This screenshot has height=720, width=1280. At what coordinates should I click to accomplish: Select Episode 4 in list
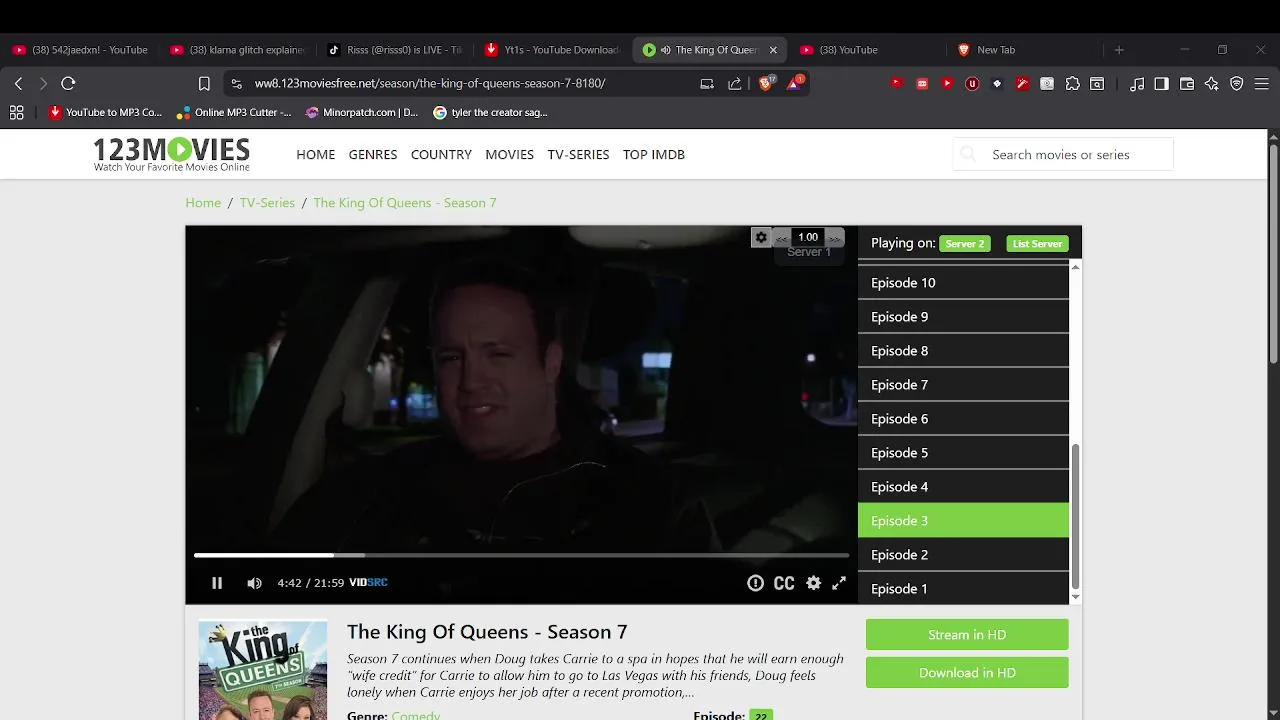coord(963,487)
